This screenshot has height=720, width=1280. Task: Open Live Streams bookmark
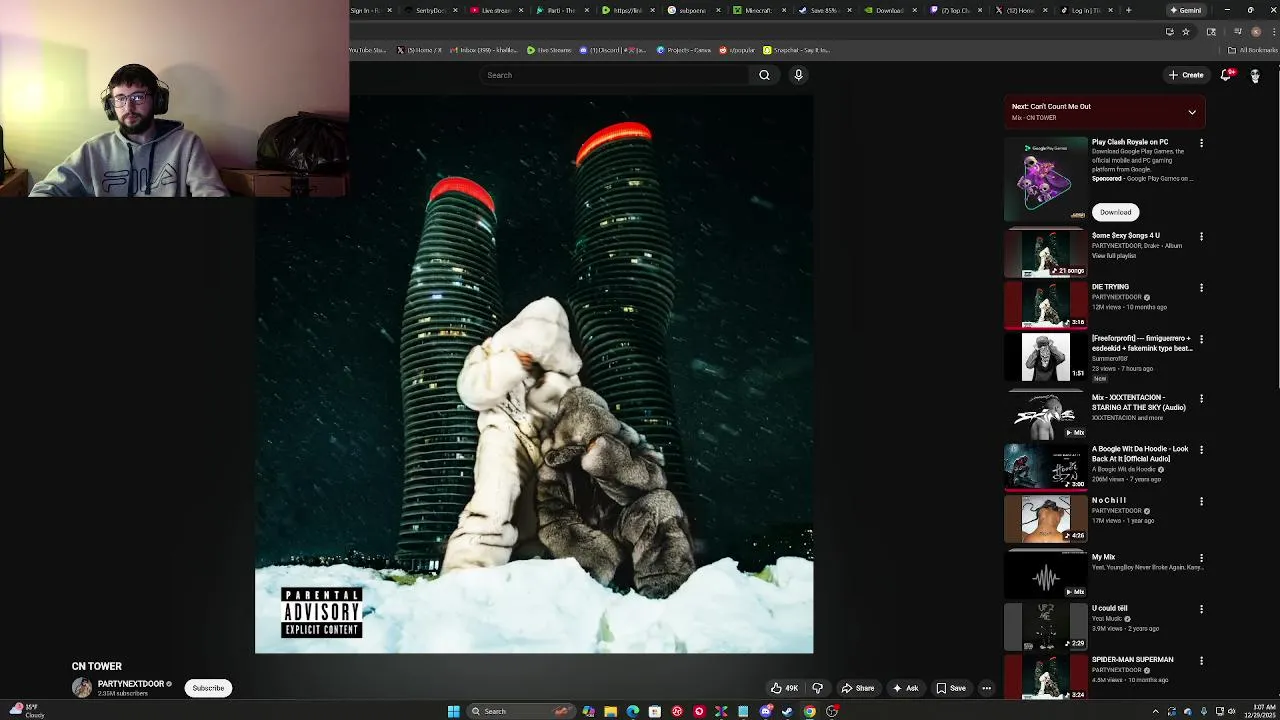tap(550, 50)
